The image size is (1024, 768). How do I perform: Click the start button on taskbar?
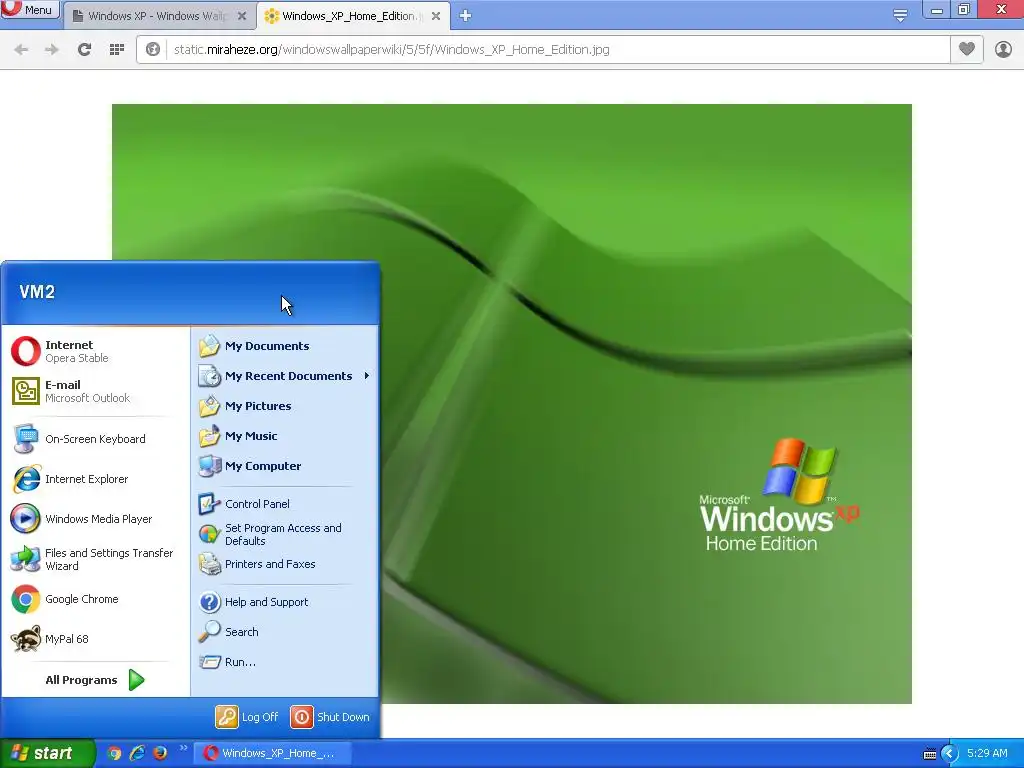coord(47,753)
